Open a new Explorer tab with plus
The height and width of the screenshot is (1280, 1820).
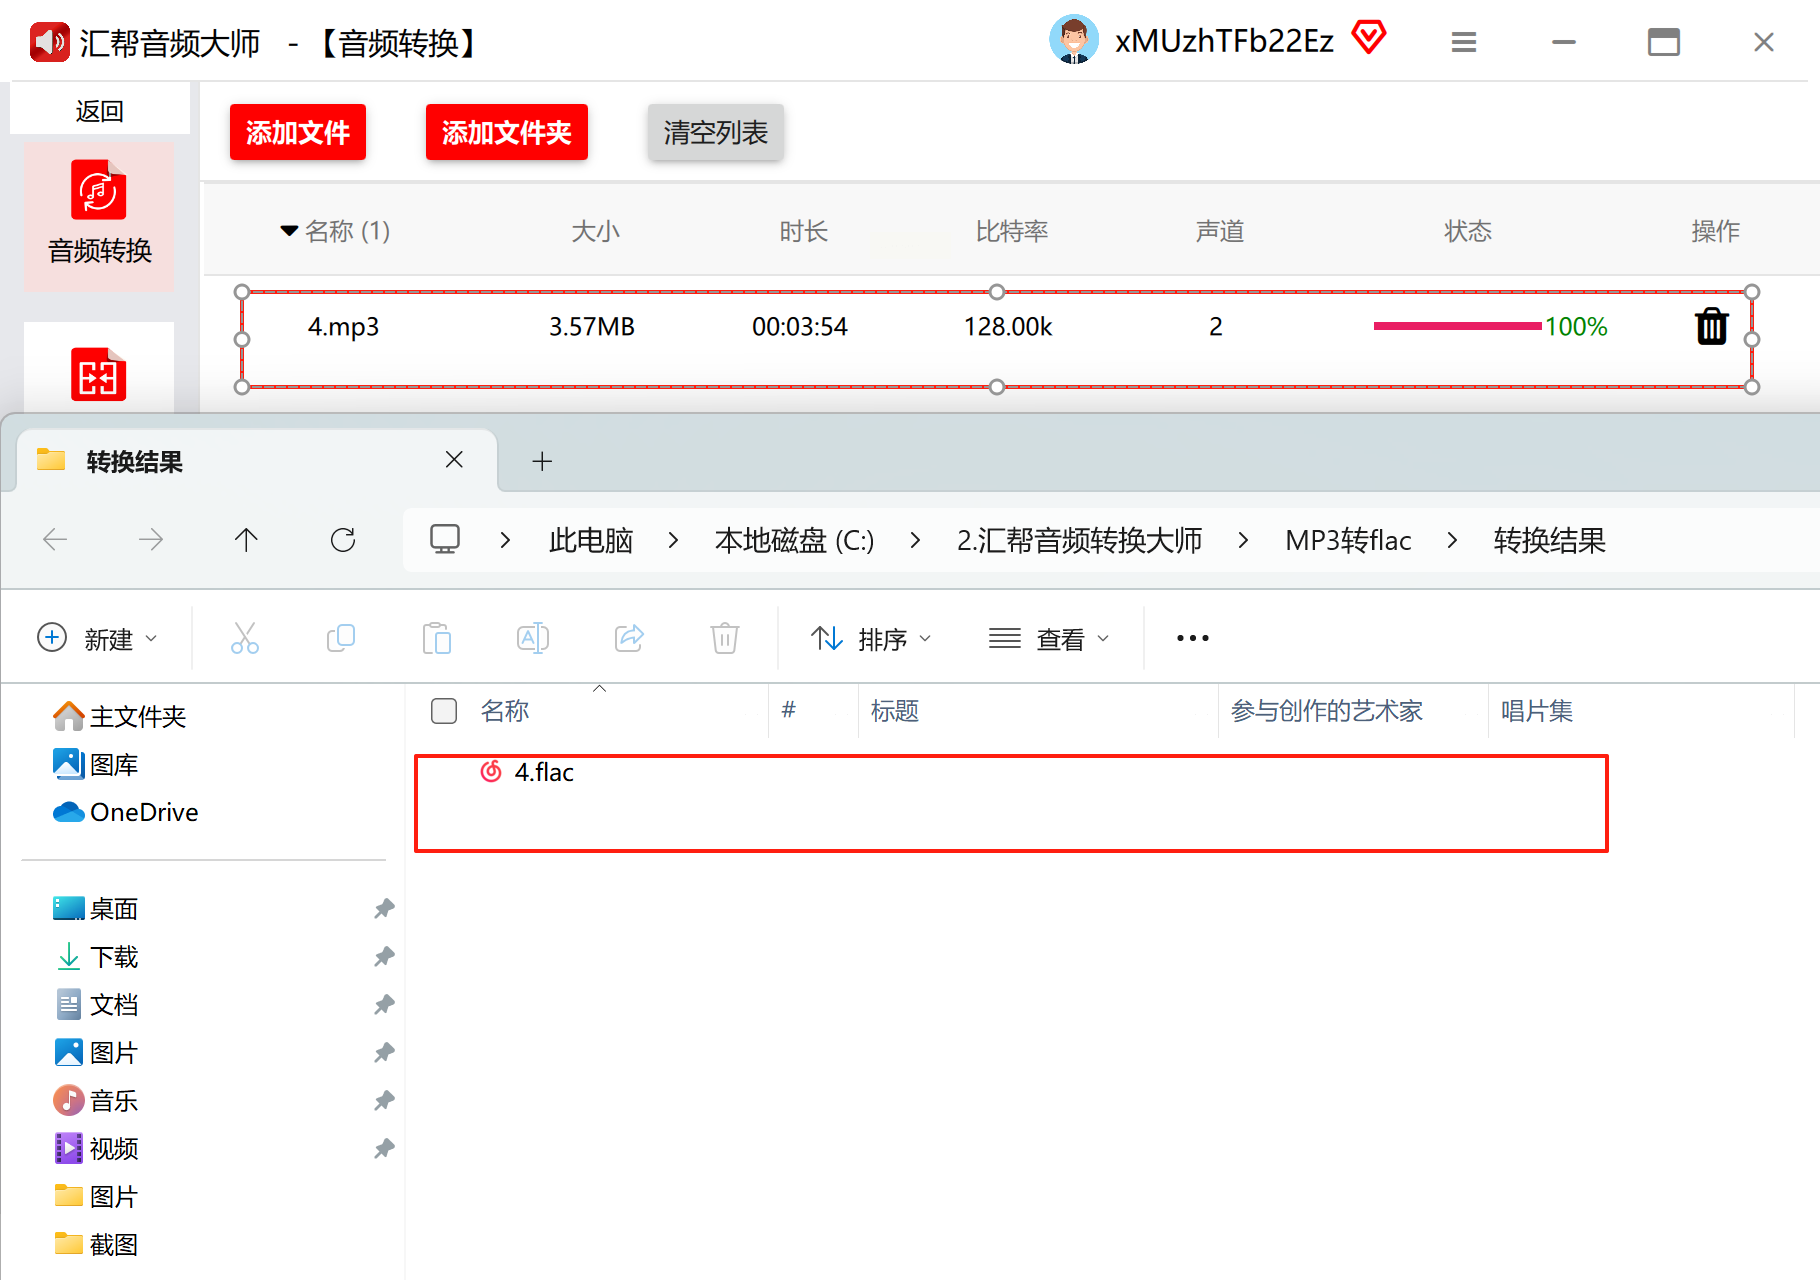point(542,461)
